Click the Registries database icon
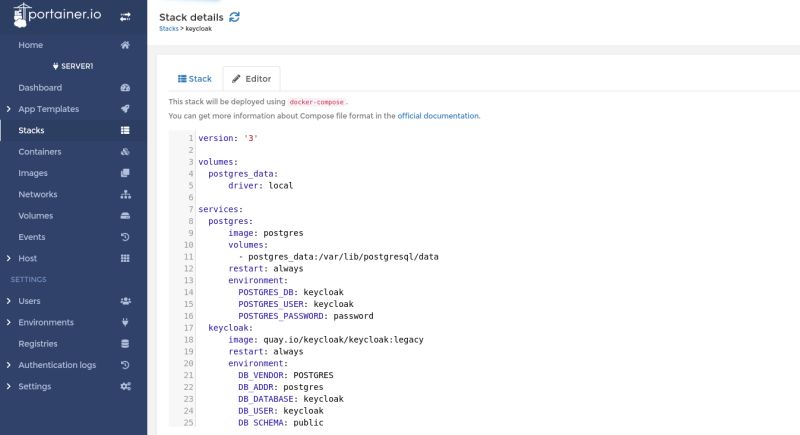 coord(125,344)
